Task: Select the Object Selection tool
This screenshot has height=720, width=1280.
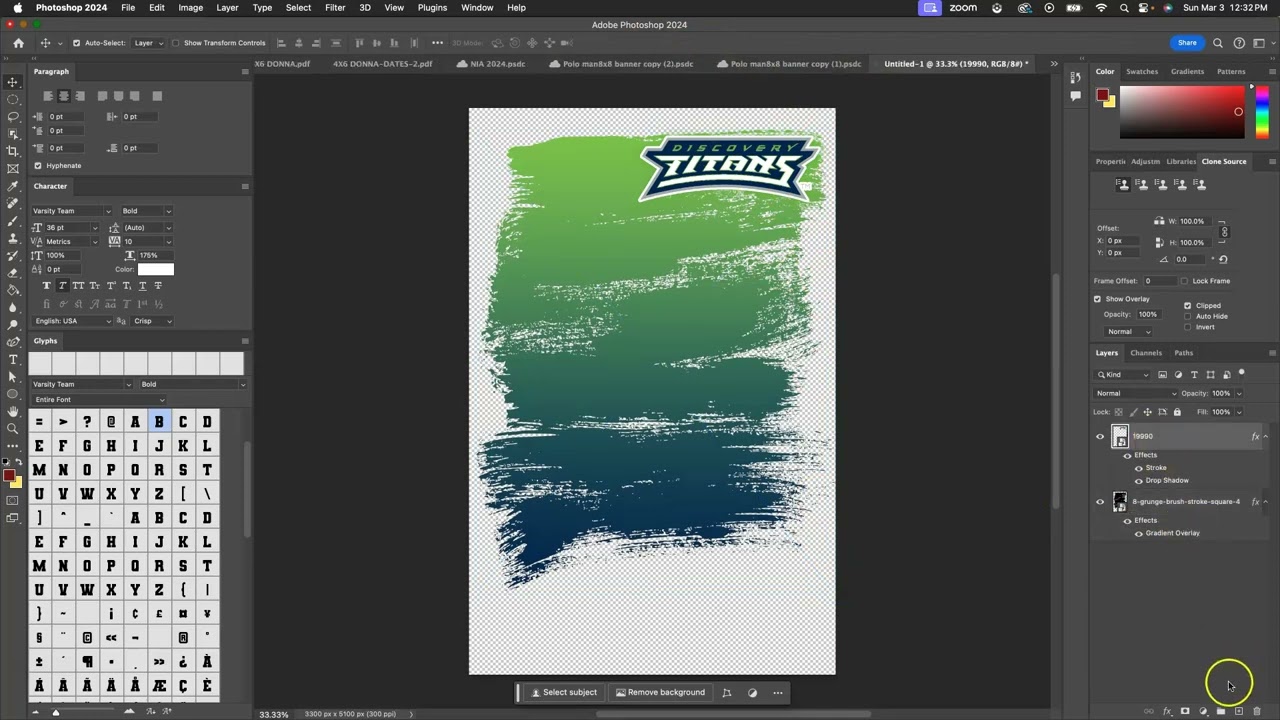Action: [x=13, y=134]
